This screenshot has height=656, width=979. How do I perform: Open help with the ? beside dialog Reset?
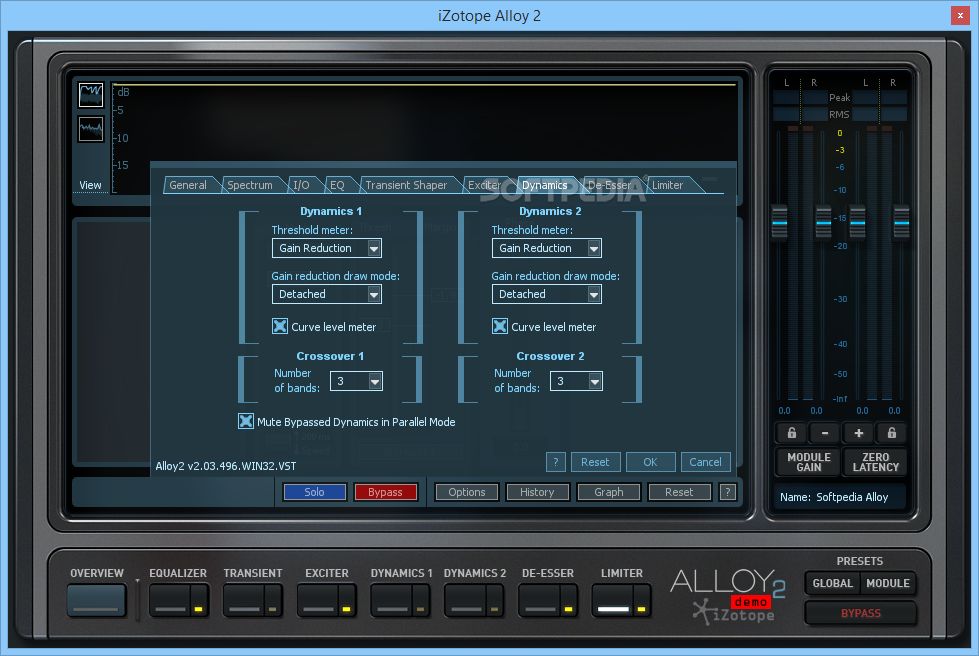[556, 462]
